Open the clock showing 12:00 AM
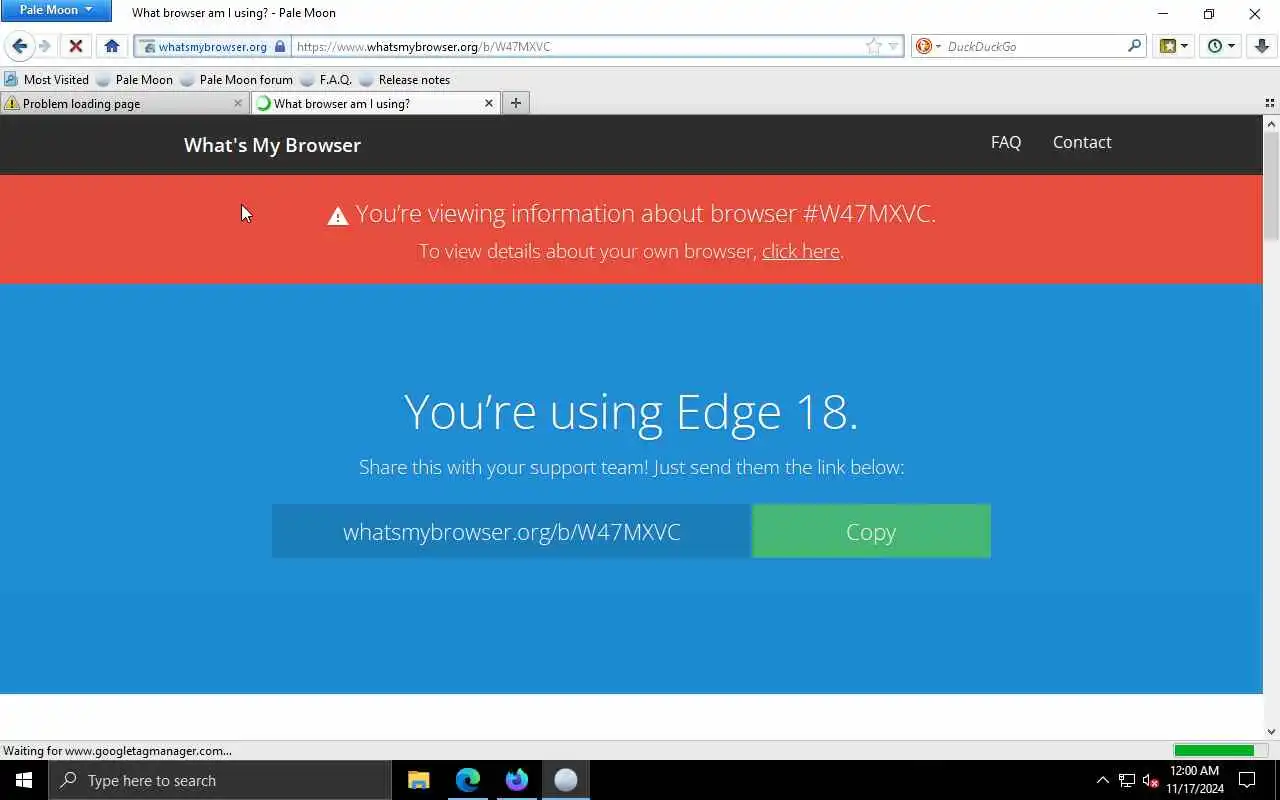1280x800 pixels. click(1194, 780)
